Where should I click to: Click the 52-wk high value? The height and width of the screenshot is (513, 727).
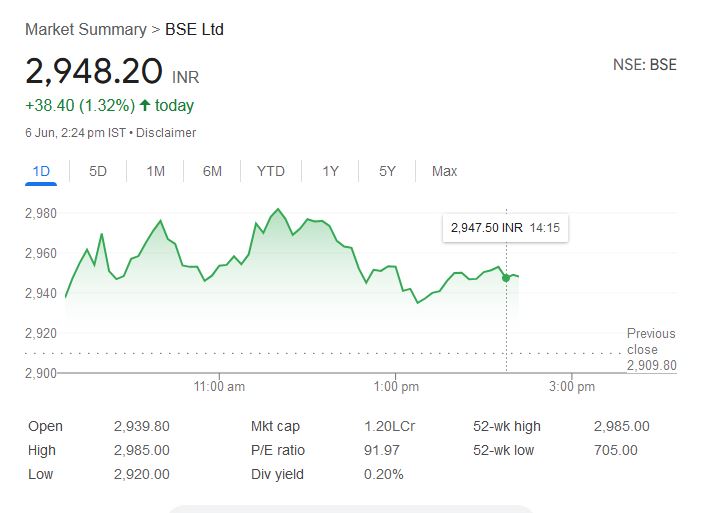[x=621, y=426]
